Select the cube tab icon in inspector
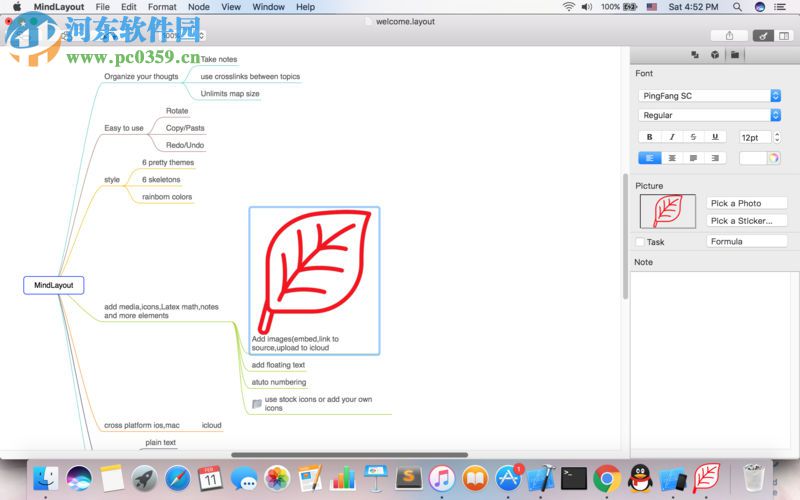The image size is (800, 500). [x=715, y=55]
